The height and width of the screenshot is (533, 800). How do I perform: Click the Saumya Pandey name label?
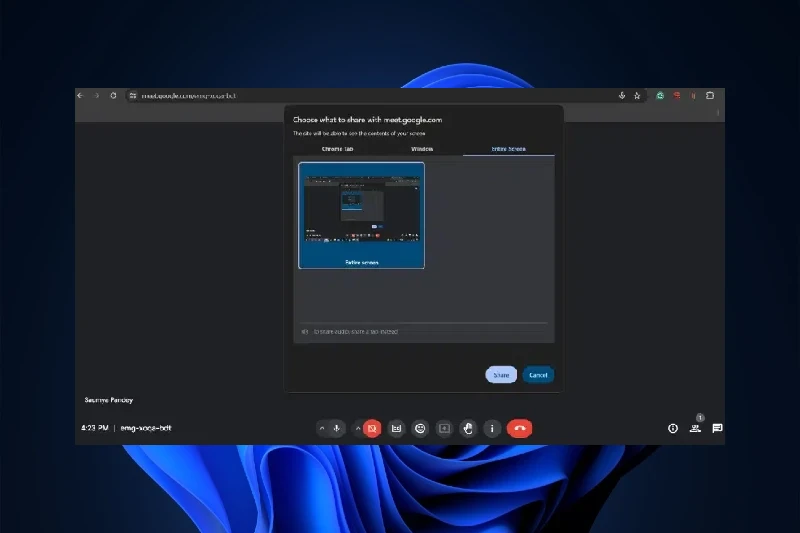tap(109, 400)
